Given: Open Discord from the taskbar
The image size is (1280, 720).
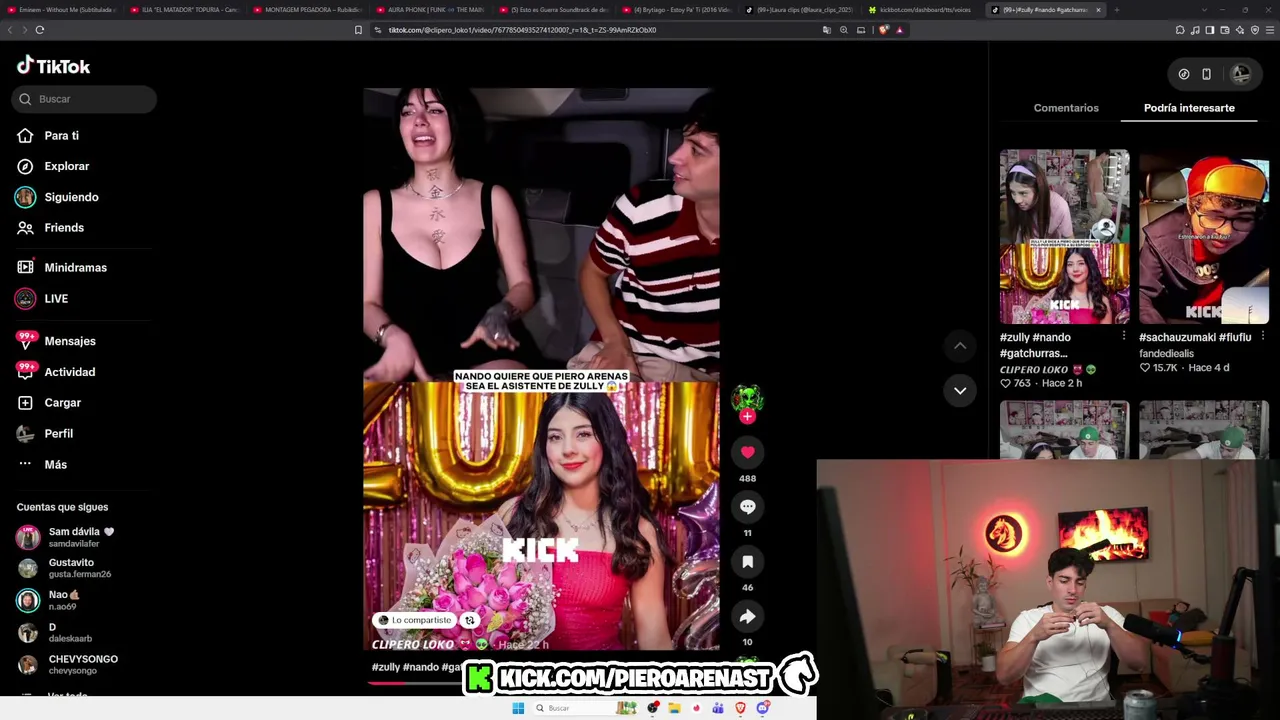Looking at the screenshot, I should (763, 709).
